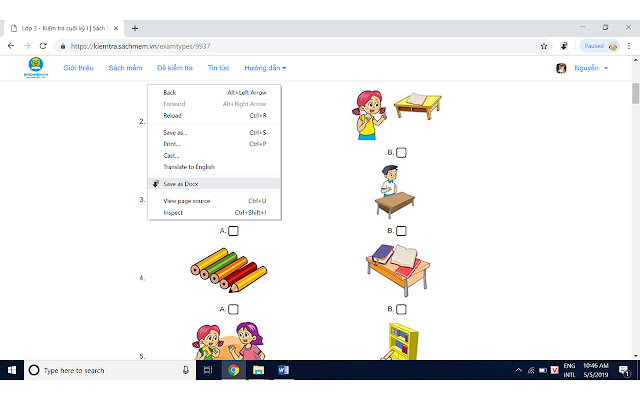Check answer B for question 2
This screenshot has height=400, width=640.
click(x=401, y=152)
